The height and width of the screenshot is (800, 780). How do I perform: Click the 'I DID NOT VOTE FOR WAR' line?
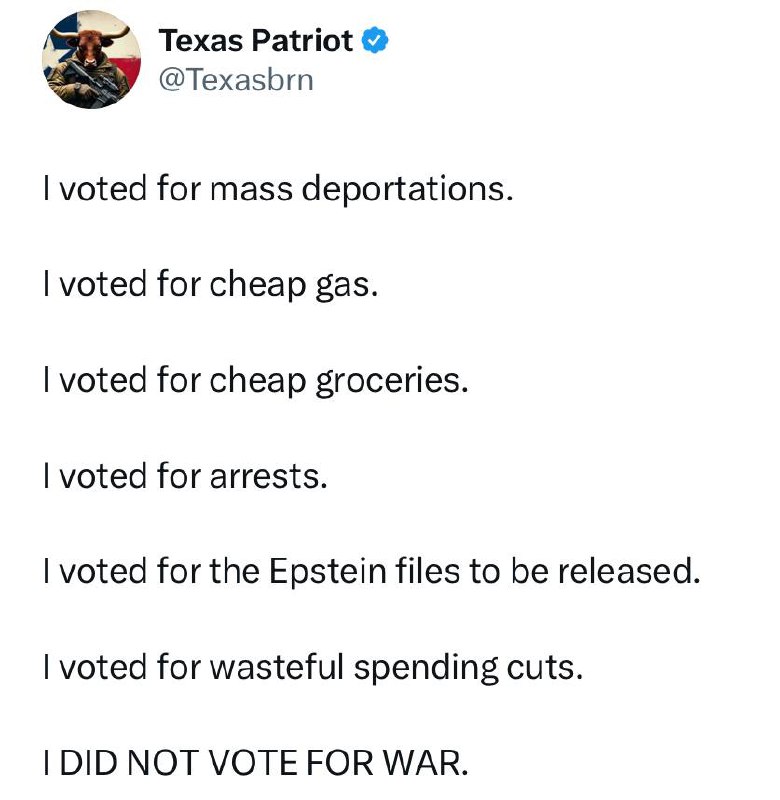[x=256, y=763]
